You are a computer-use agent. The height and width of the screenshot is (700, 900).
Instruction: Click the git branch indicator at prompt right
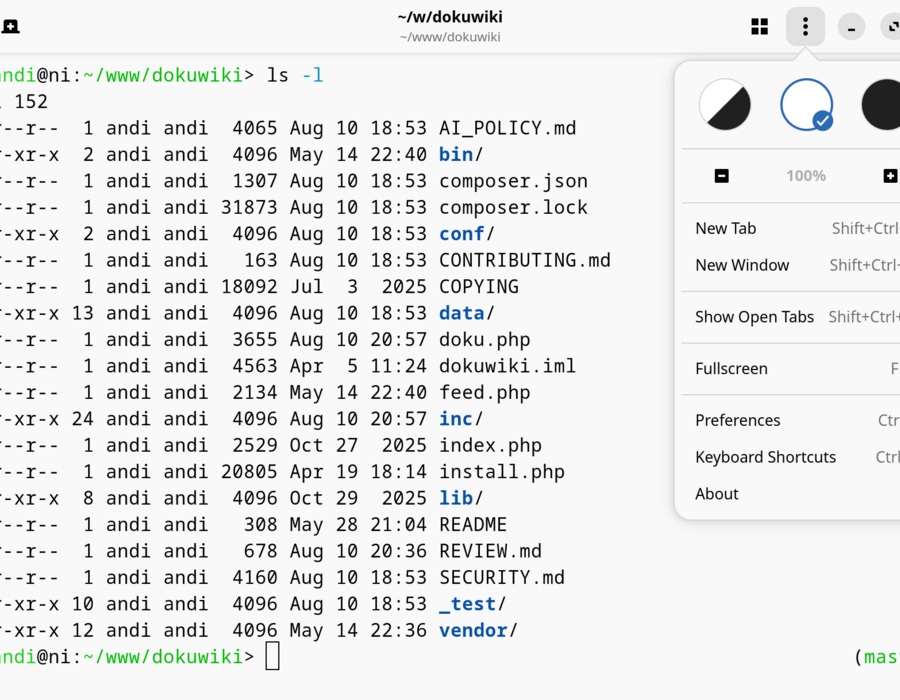tap(877, 656)
